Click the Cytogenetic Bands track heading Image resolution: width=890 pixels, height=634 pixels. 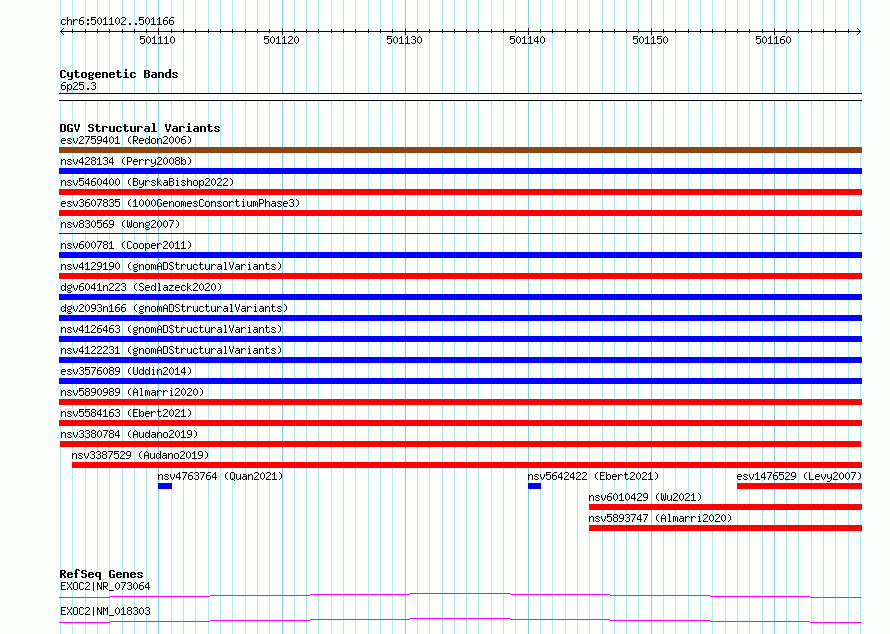119,74
